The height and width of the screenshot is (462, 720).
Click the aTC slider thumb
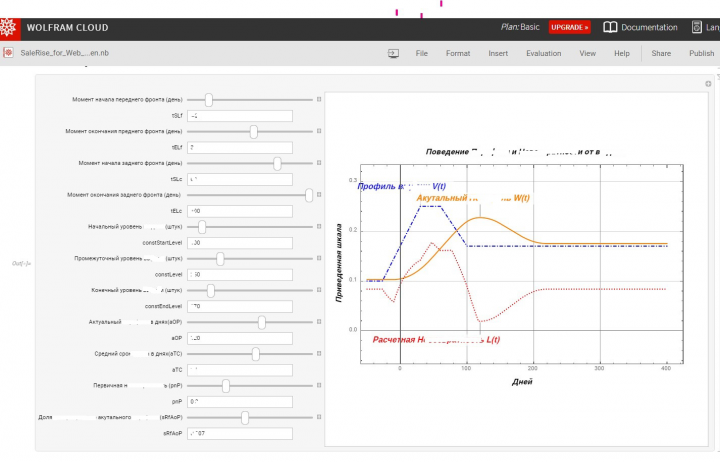pos(255,354)
